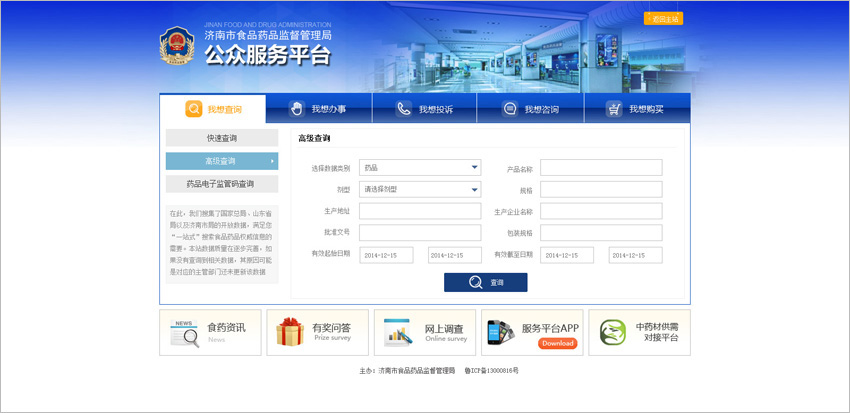The width and height of the screenshot is (850, 413).
Task: Open 食药资讯 news icon
Action: pos(184,333)
